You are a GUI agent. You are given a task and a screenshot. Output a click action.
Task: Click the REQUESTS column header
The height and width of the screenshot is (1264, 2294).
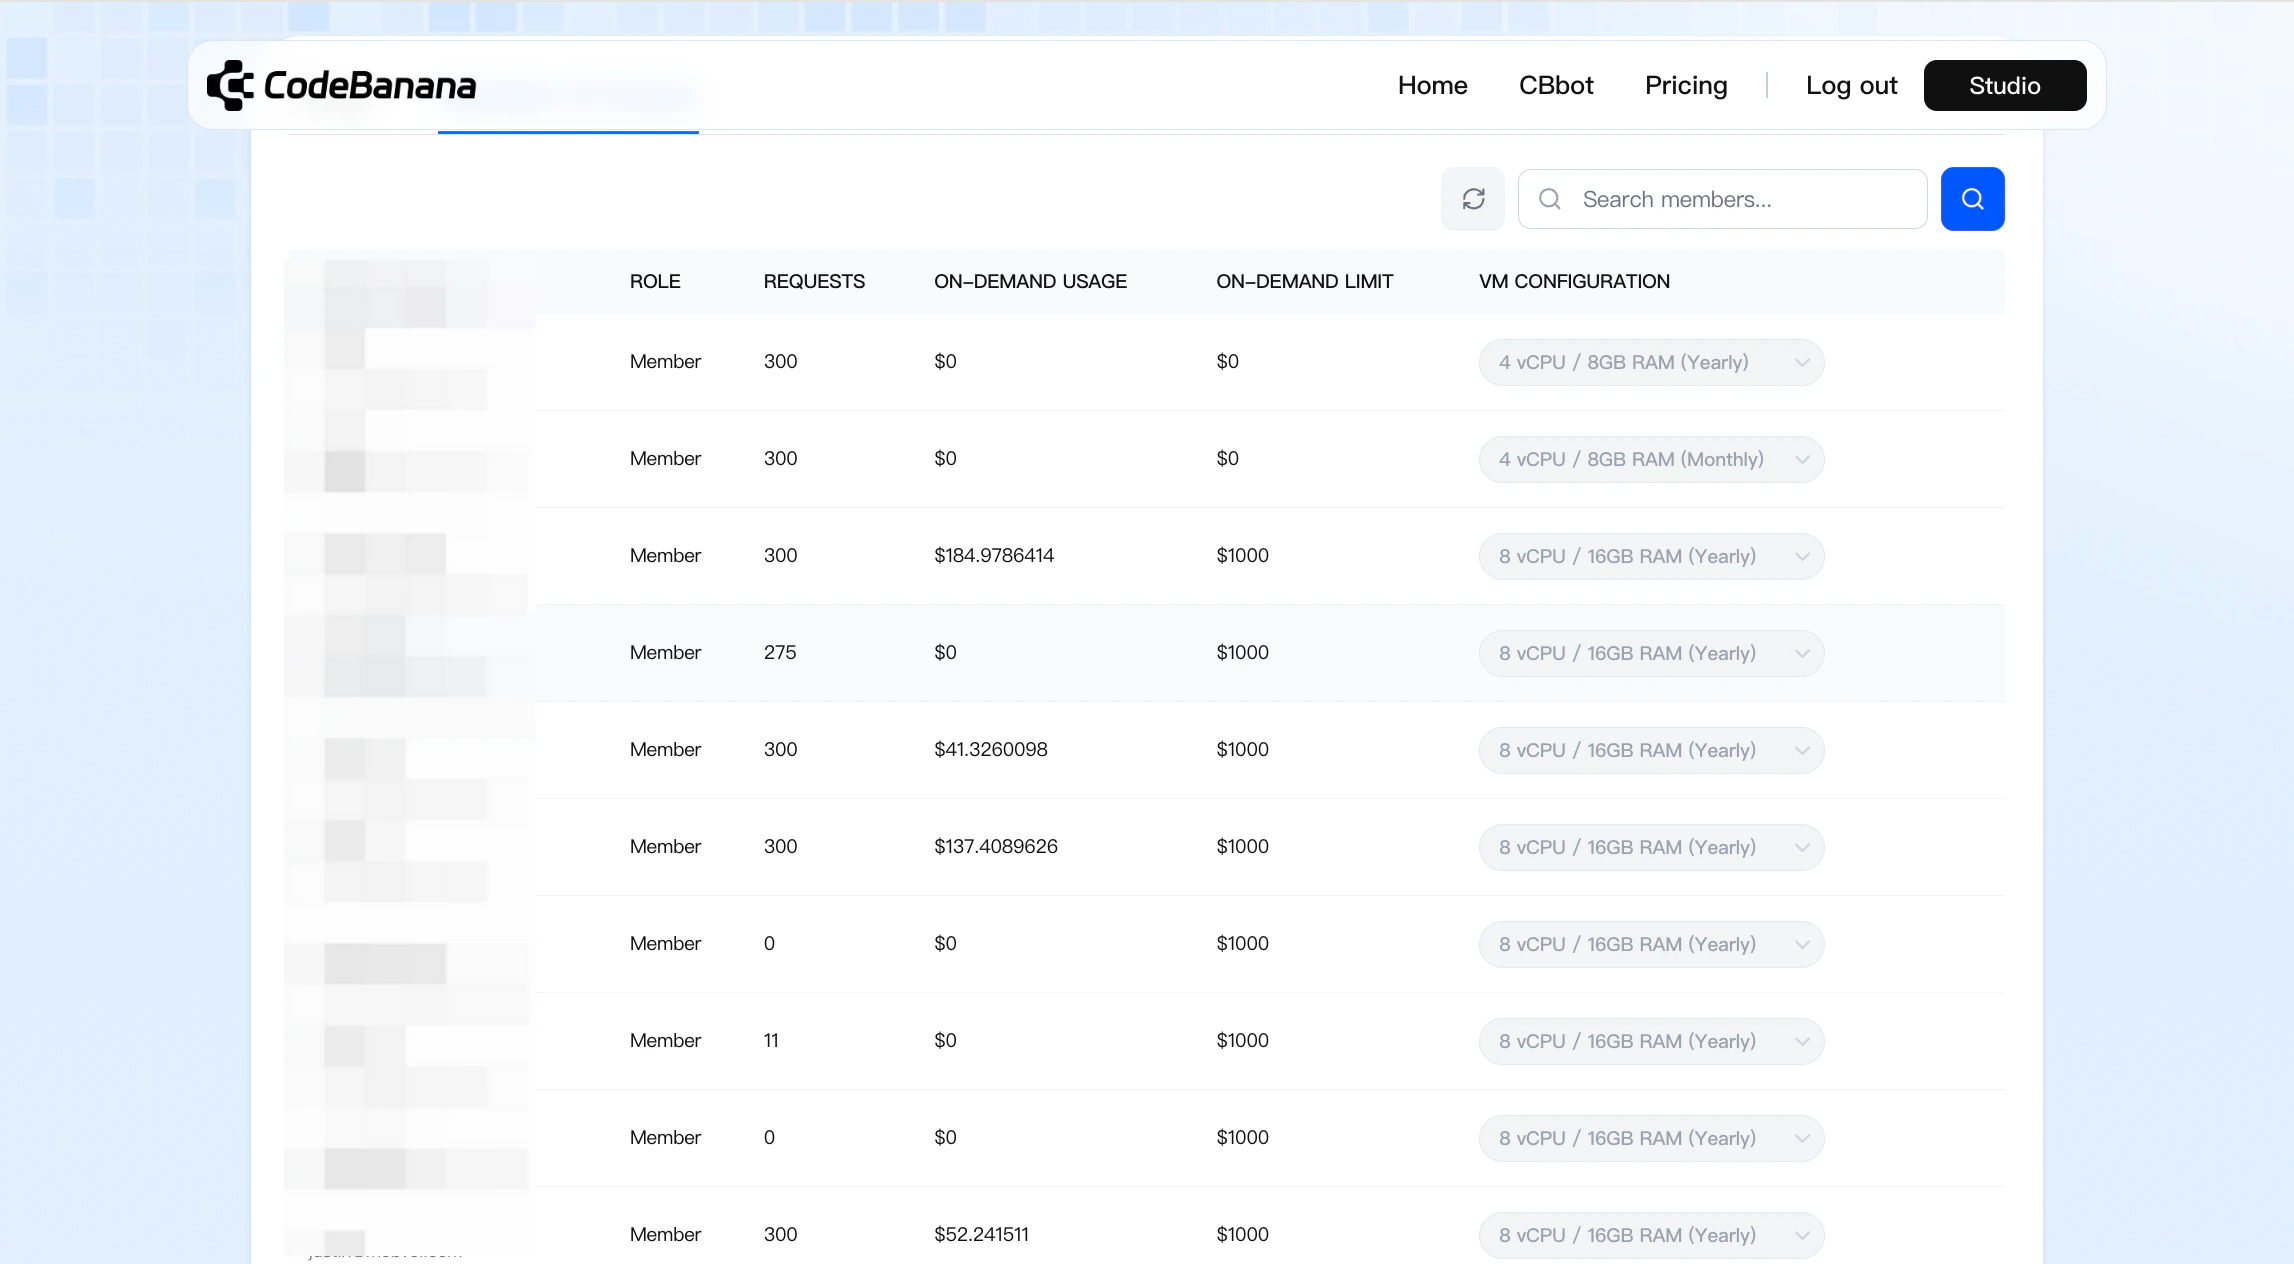[x=814, y=282]
